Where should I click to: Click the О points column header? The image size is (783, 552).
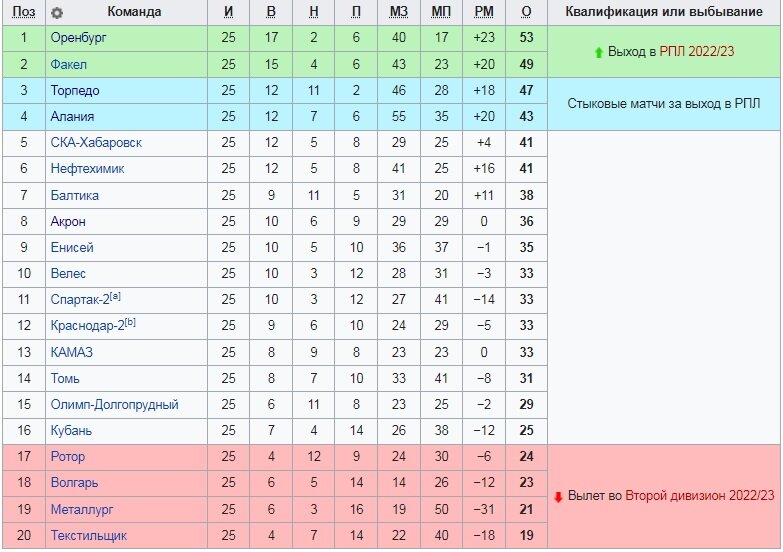coord(526,12)
